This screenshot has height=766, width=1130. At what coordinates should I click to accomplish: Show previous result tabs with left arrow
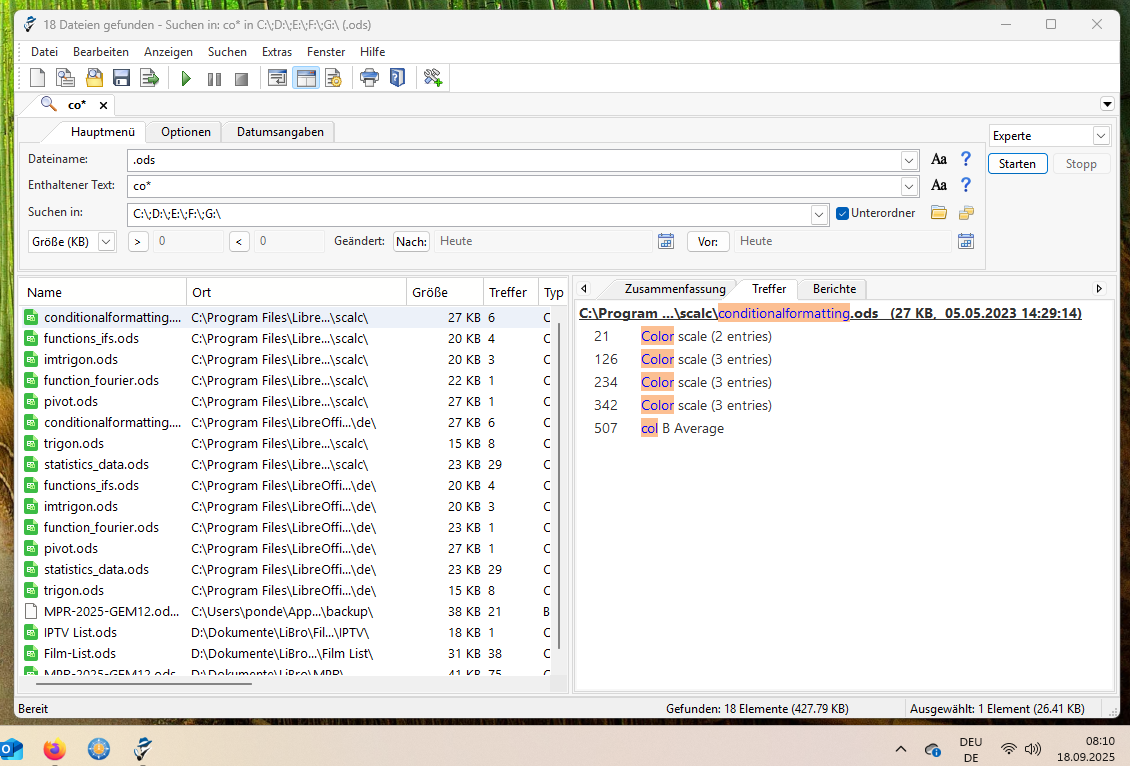click(x=584, y=288)
